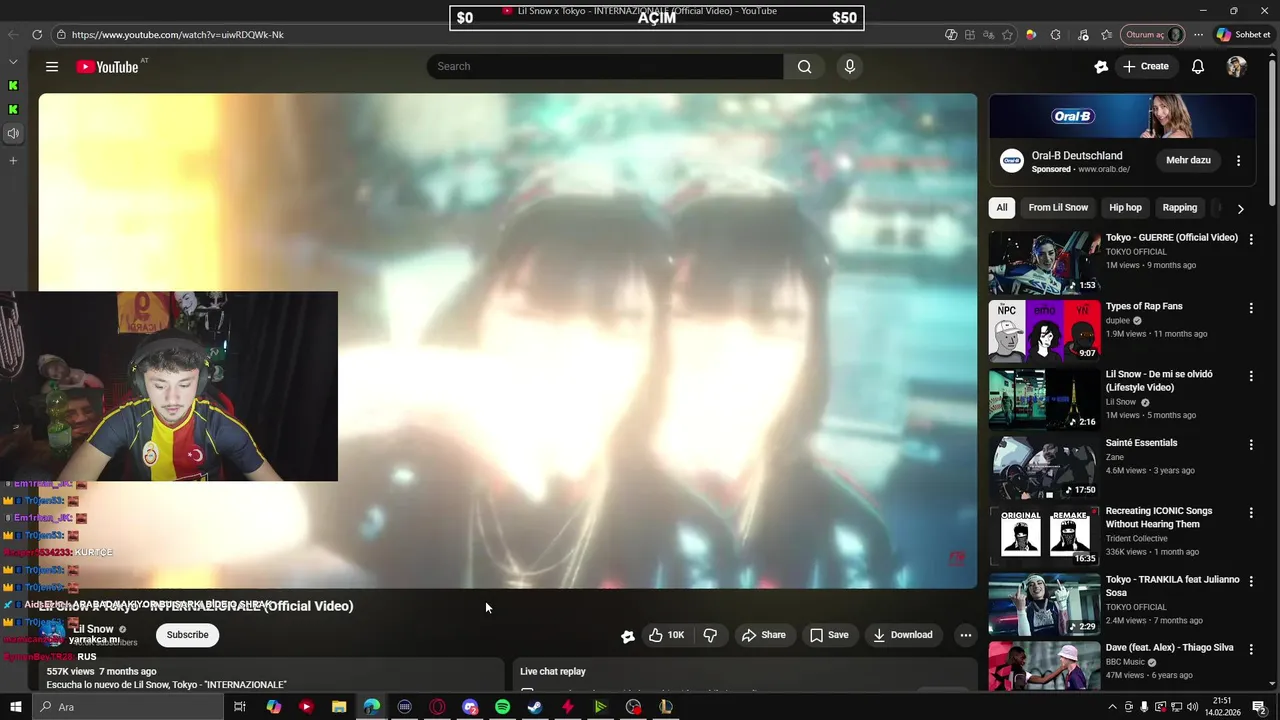Click the search magnifier button
The height and width of the screenshot is (720, 1280).
[x=804, y=67]
